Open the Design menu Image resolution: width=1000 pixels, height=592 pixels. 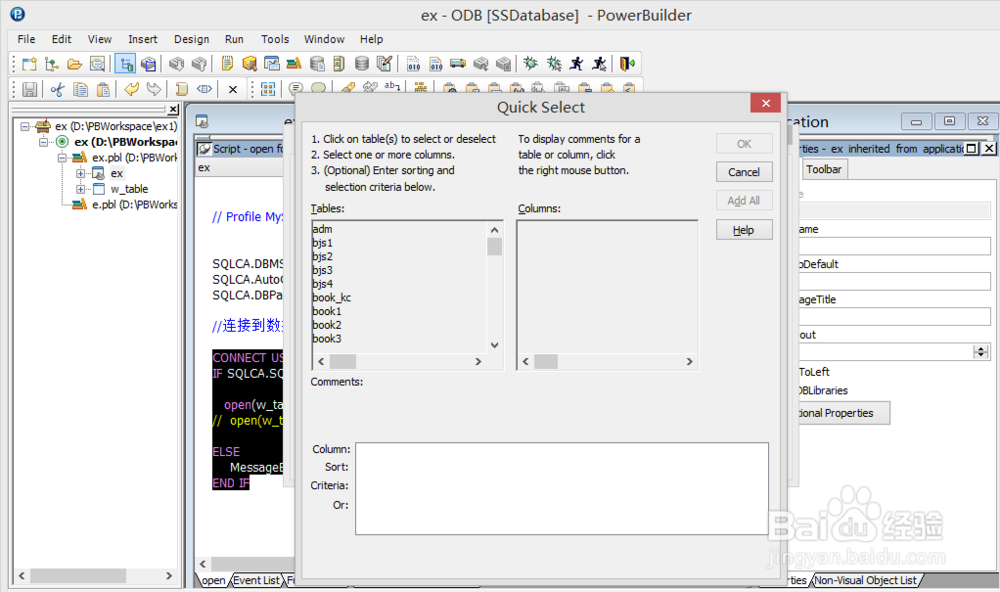coord(191,39)
